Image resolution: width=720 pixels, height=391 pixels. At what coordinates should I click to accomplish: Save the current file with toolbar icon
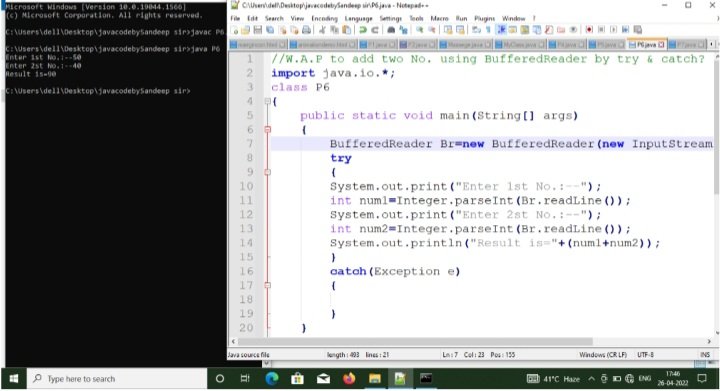click(x=258, y=30)
